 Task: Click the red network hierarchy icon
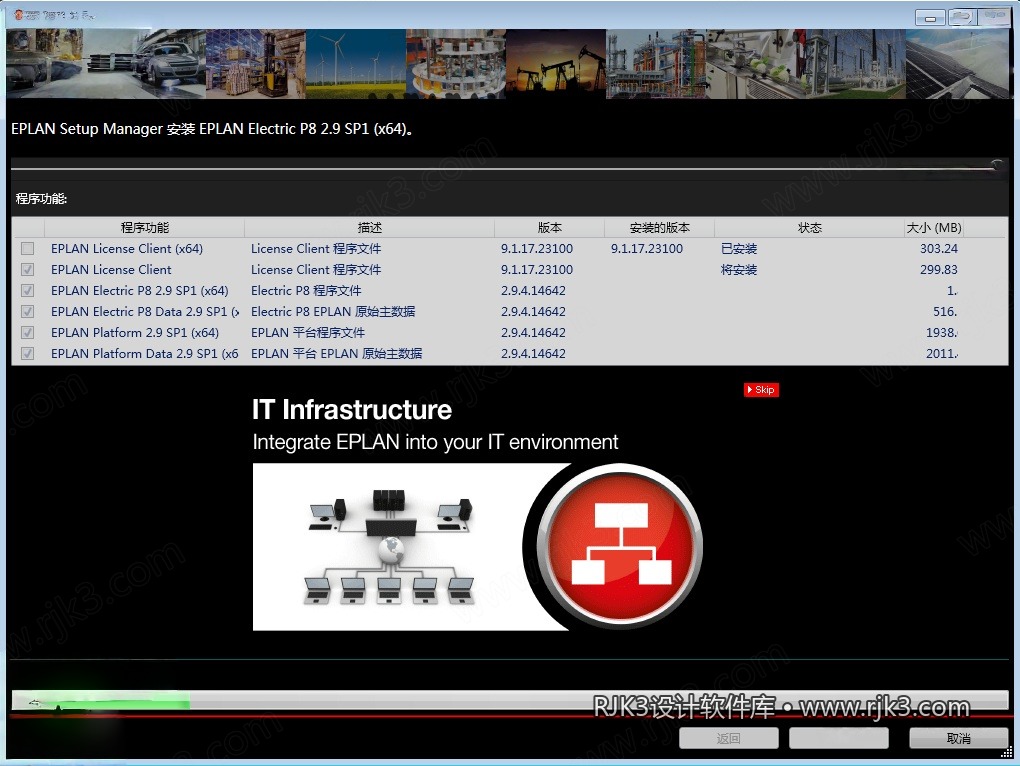click(x=621, y=546)
